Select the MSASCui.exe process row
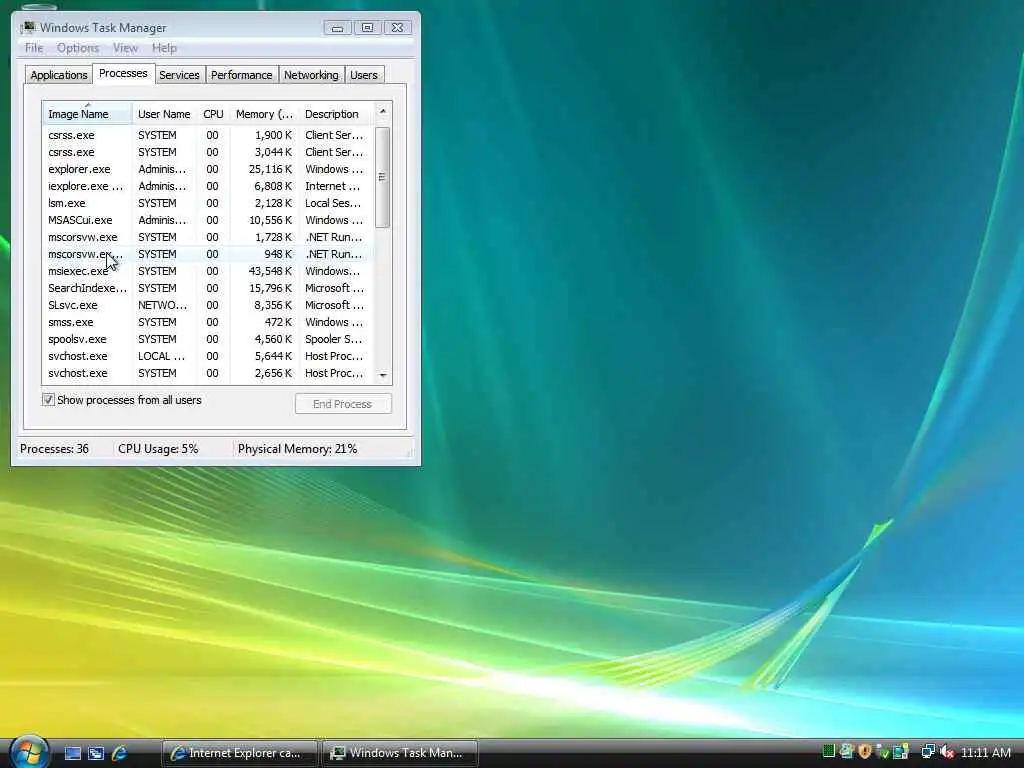This screenshot has width=1024, height=768. (x=208, y=220)
